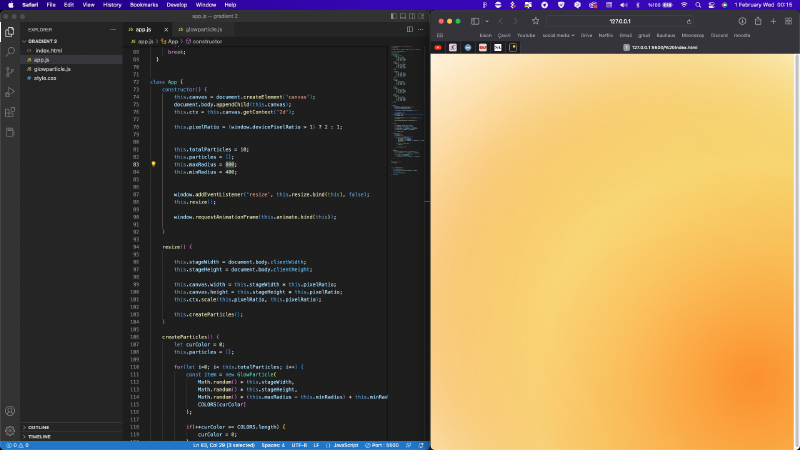The image size is (800, 450).
Task: Click the Safari share icon
Action: [758, 21]
